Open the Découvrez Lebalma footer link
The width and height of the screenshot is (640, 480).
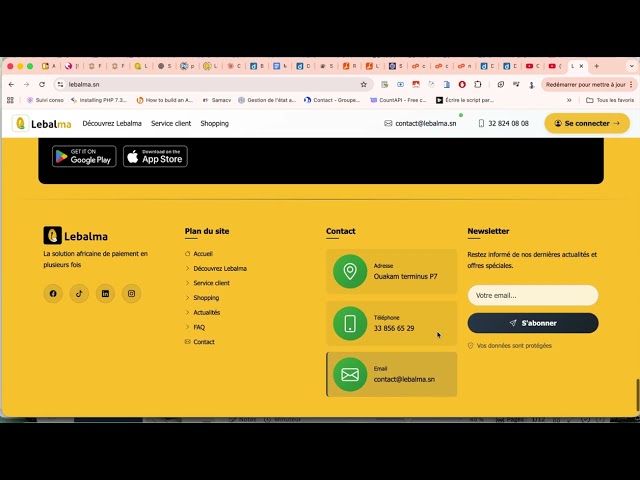[216, 268]
